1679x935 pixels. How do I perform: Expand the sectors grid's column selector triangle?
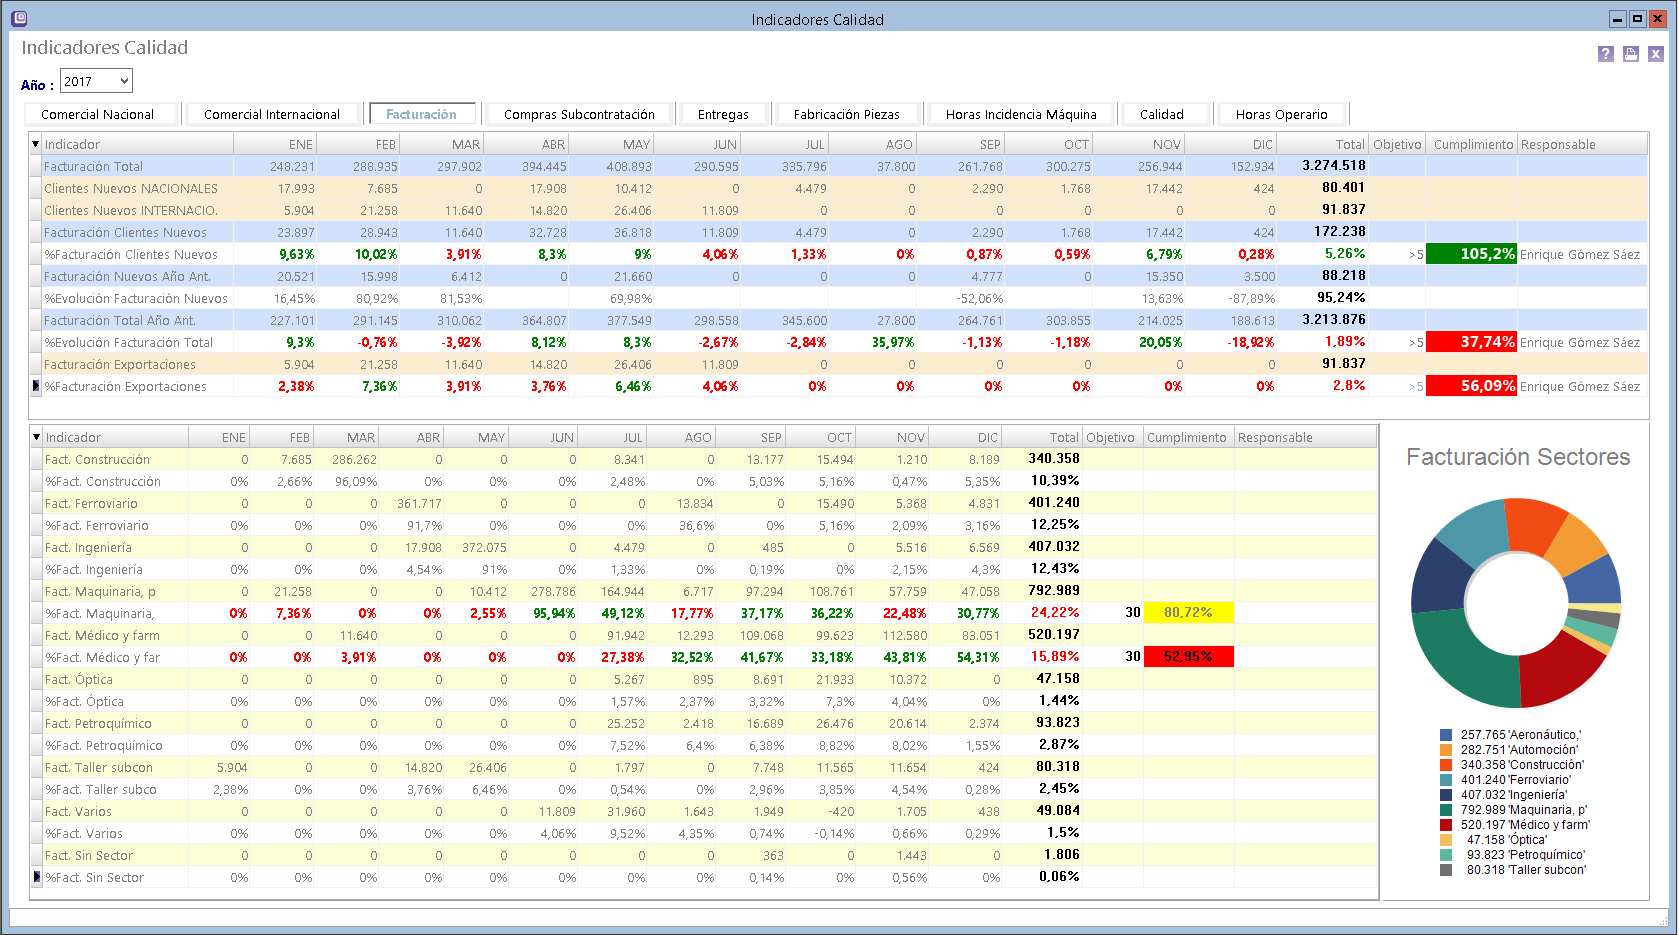37,437
